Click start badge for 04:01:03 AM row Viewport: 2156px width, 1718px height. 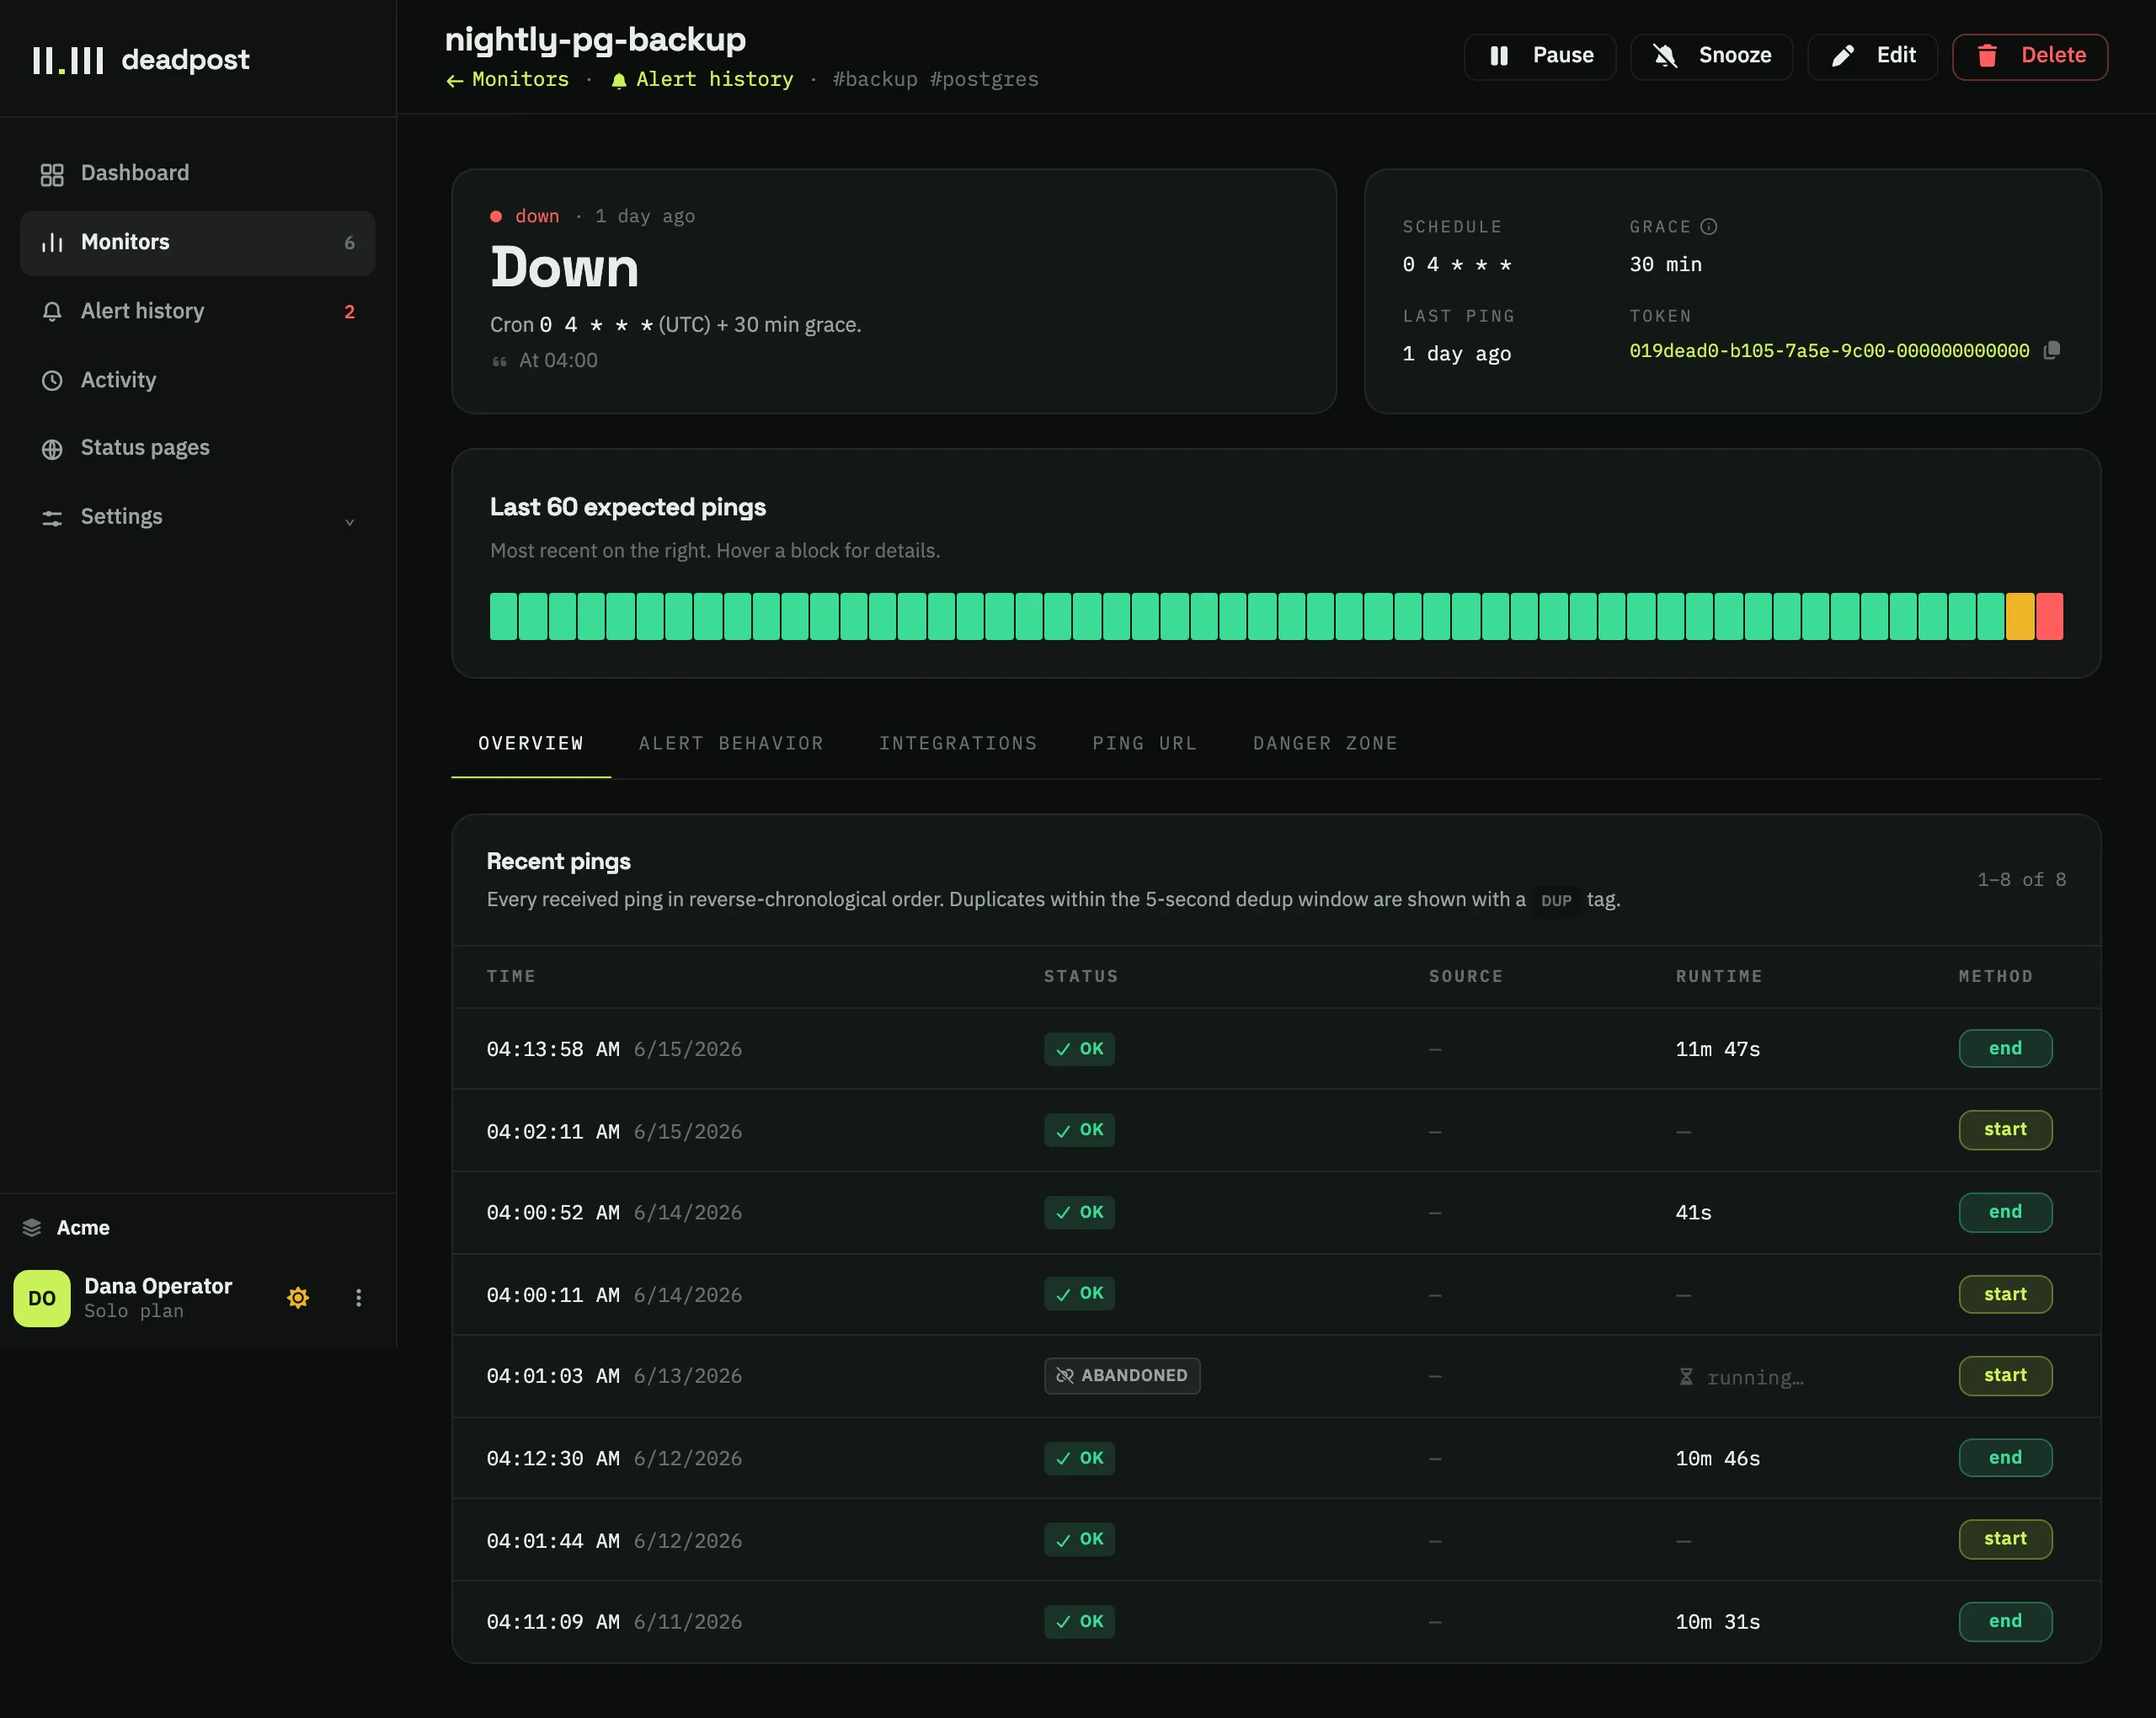click(x=2005, y=1376)
